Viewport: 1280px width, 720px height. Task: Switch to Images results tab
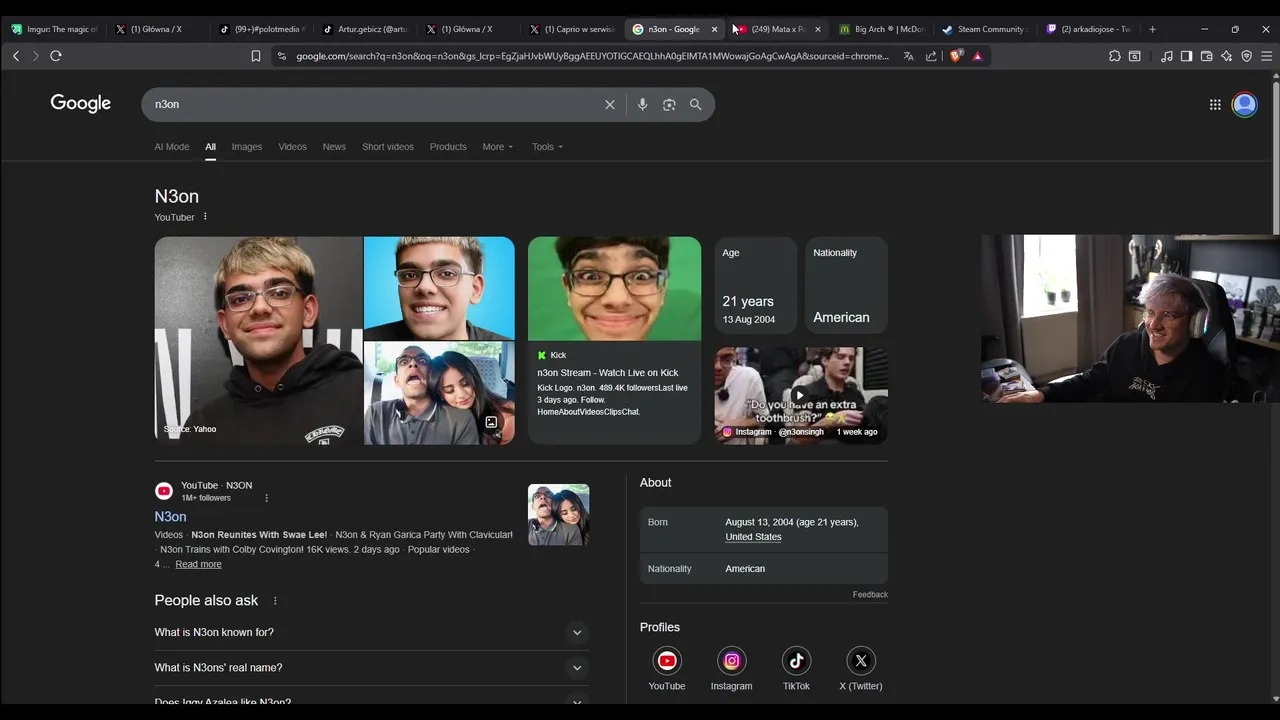(247, 147)
